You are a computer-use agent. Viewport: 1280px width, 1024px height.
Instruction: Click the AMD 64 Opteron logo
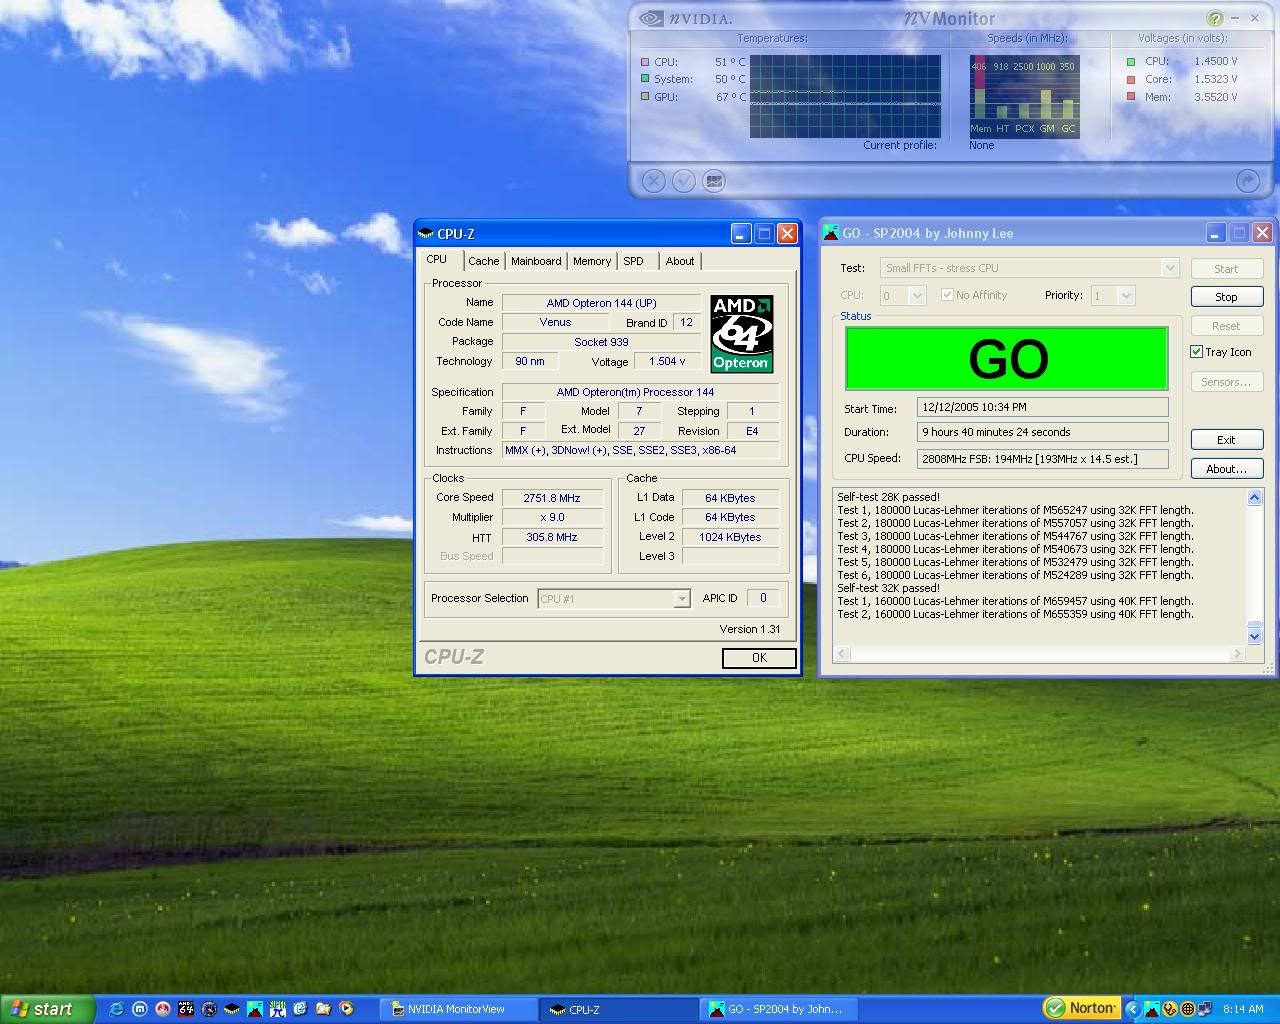click(x=741, y=333)
